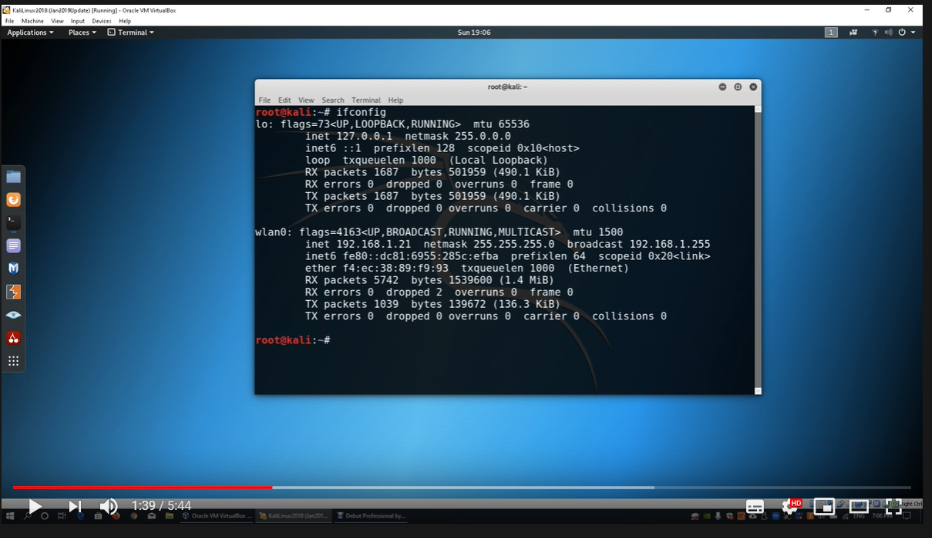This screenshot has height=538, width=932.
Task: Launch the Metasploit icon in dock
Action: (14, 268)
